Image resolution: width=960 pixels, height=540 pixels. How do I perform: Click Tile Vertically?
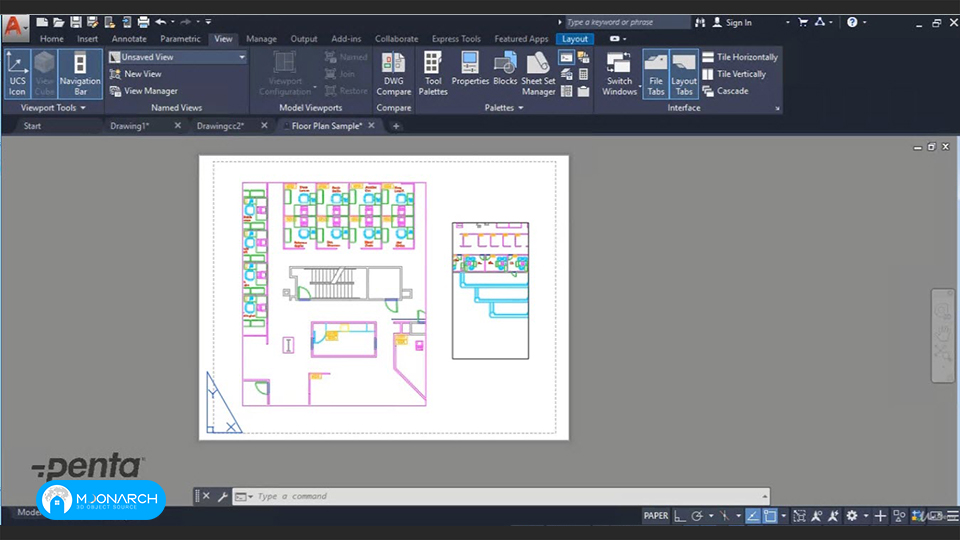[x=734, y=74]
